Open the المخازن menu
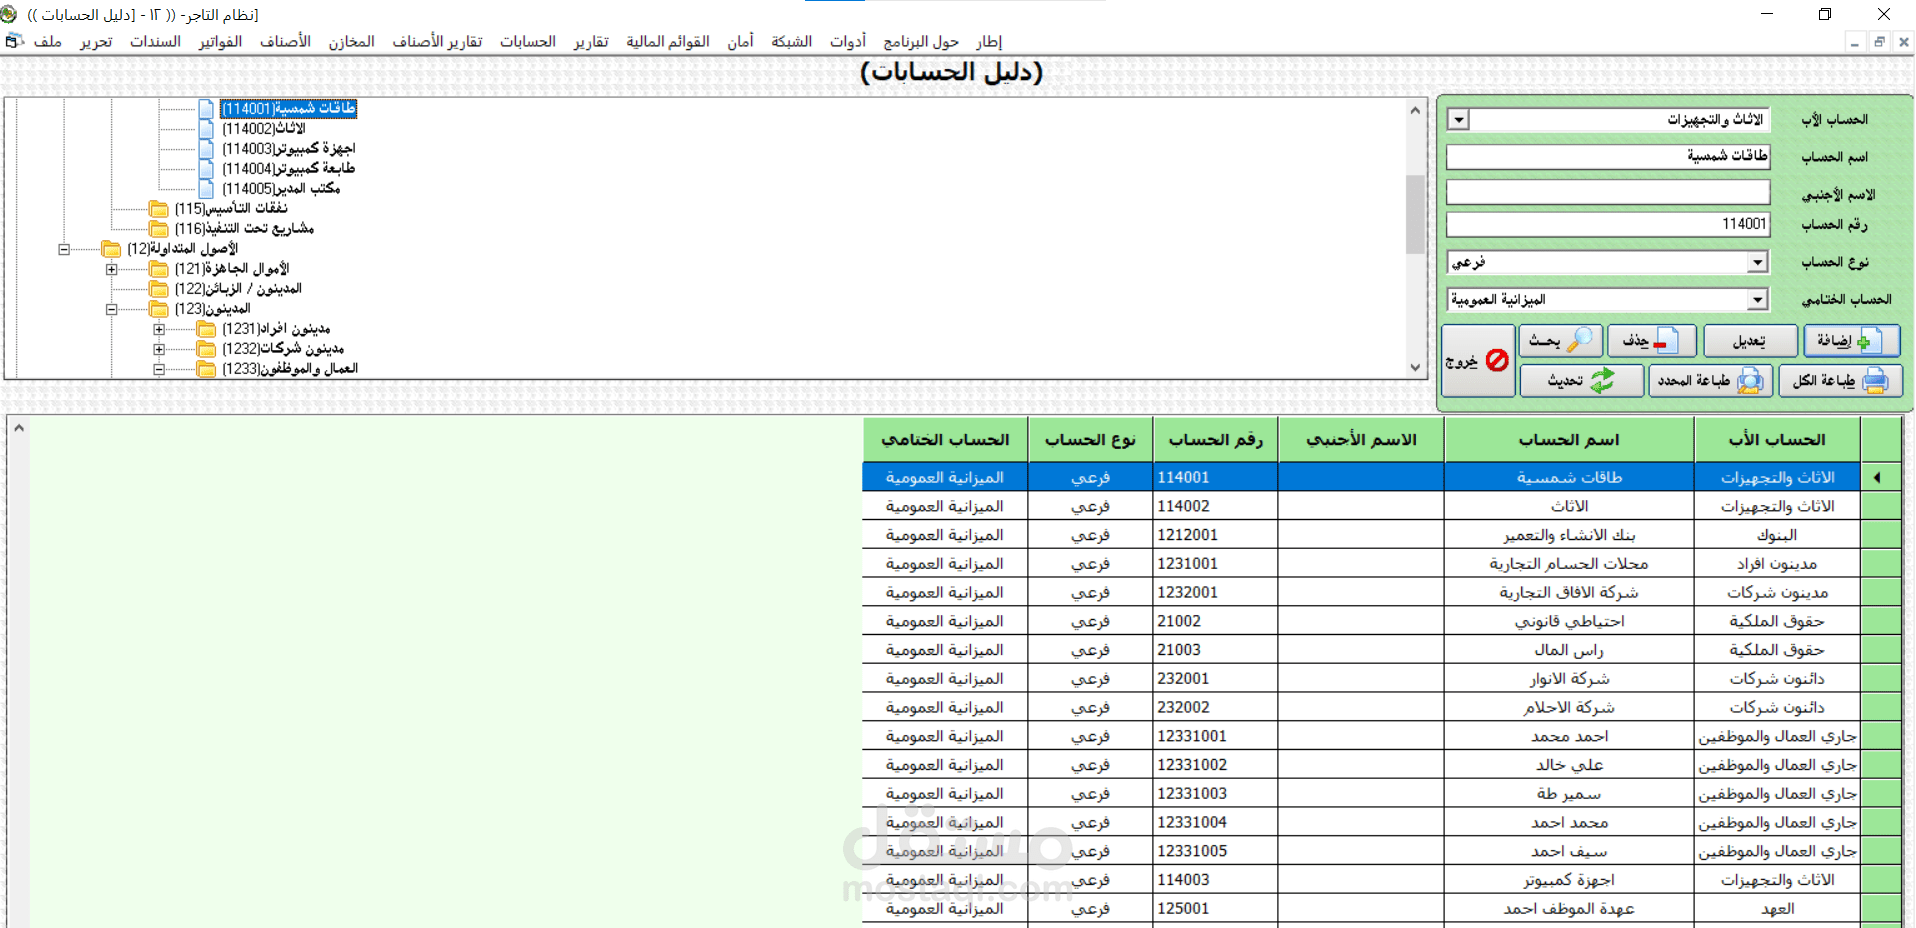Image resolution: width=1916 pixels, height=928 pixels. pos(351,41)
